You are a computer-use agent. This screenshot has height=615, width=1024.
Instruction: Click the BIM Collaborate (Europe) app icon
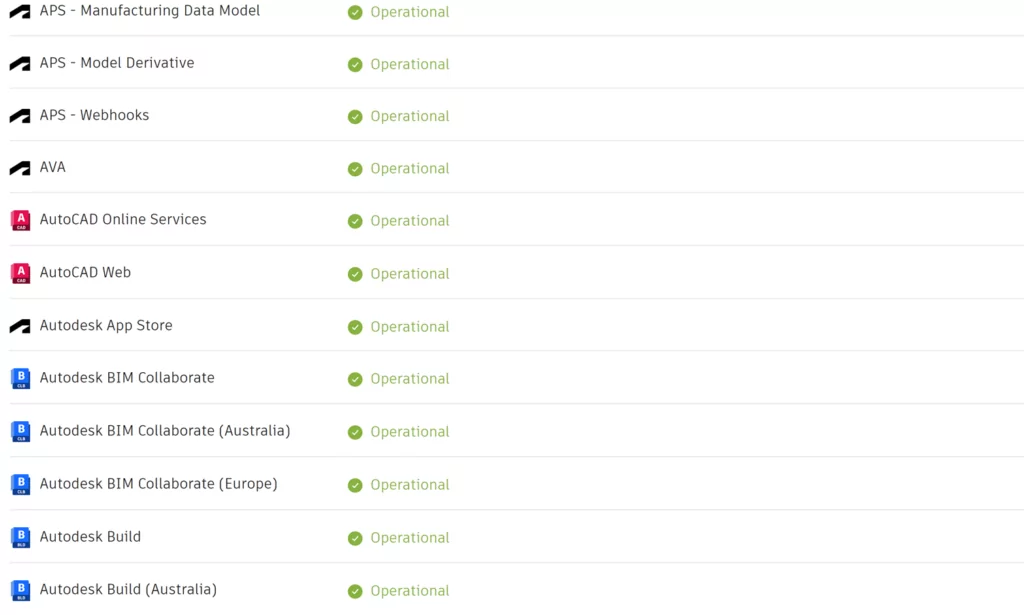click(x=20, y=484)
